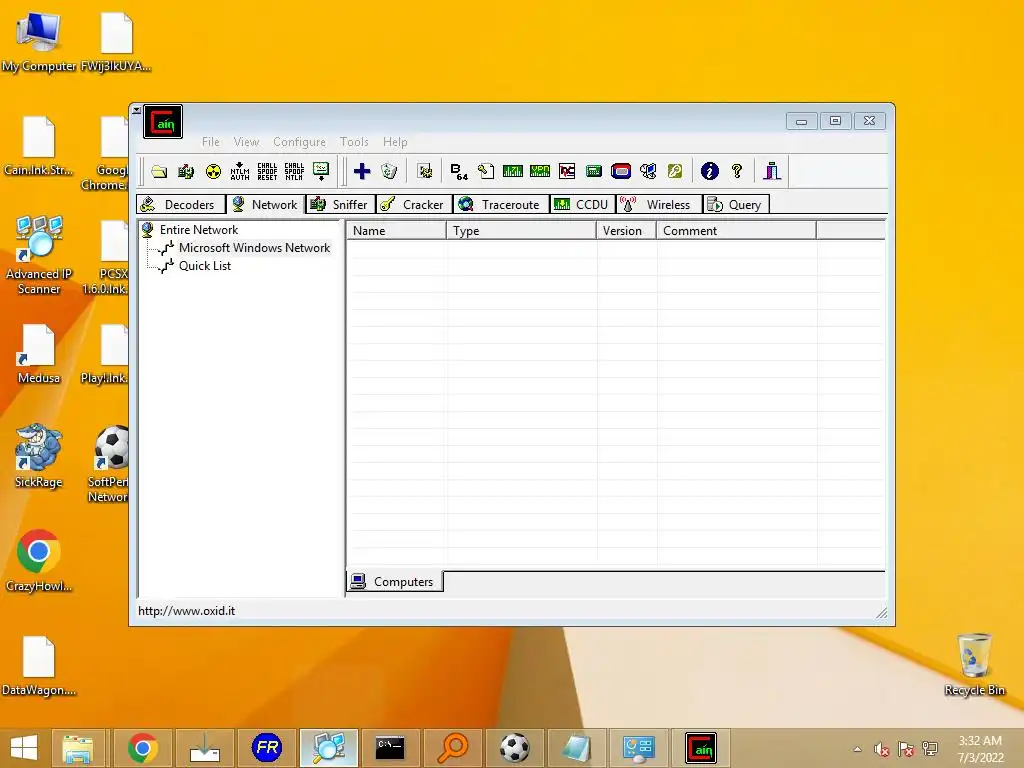Click the http://www.oxid.it status bar text

(186, 611)
